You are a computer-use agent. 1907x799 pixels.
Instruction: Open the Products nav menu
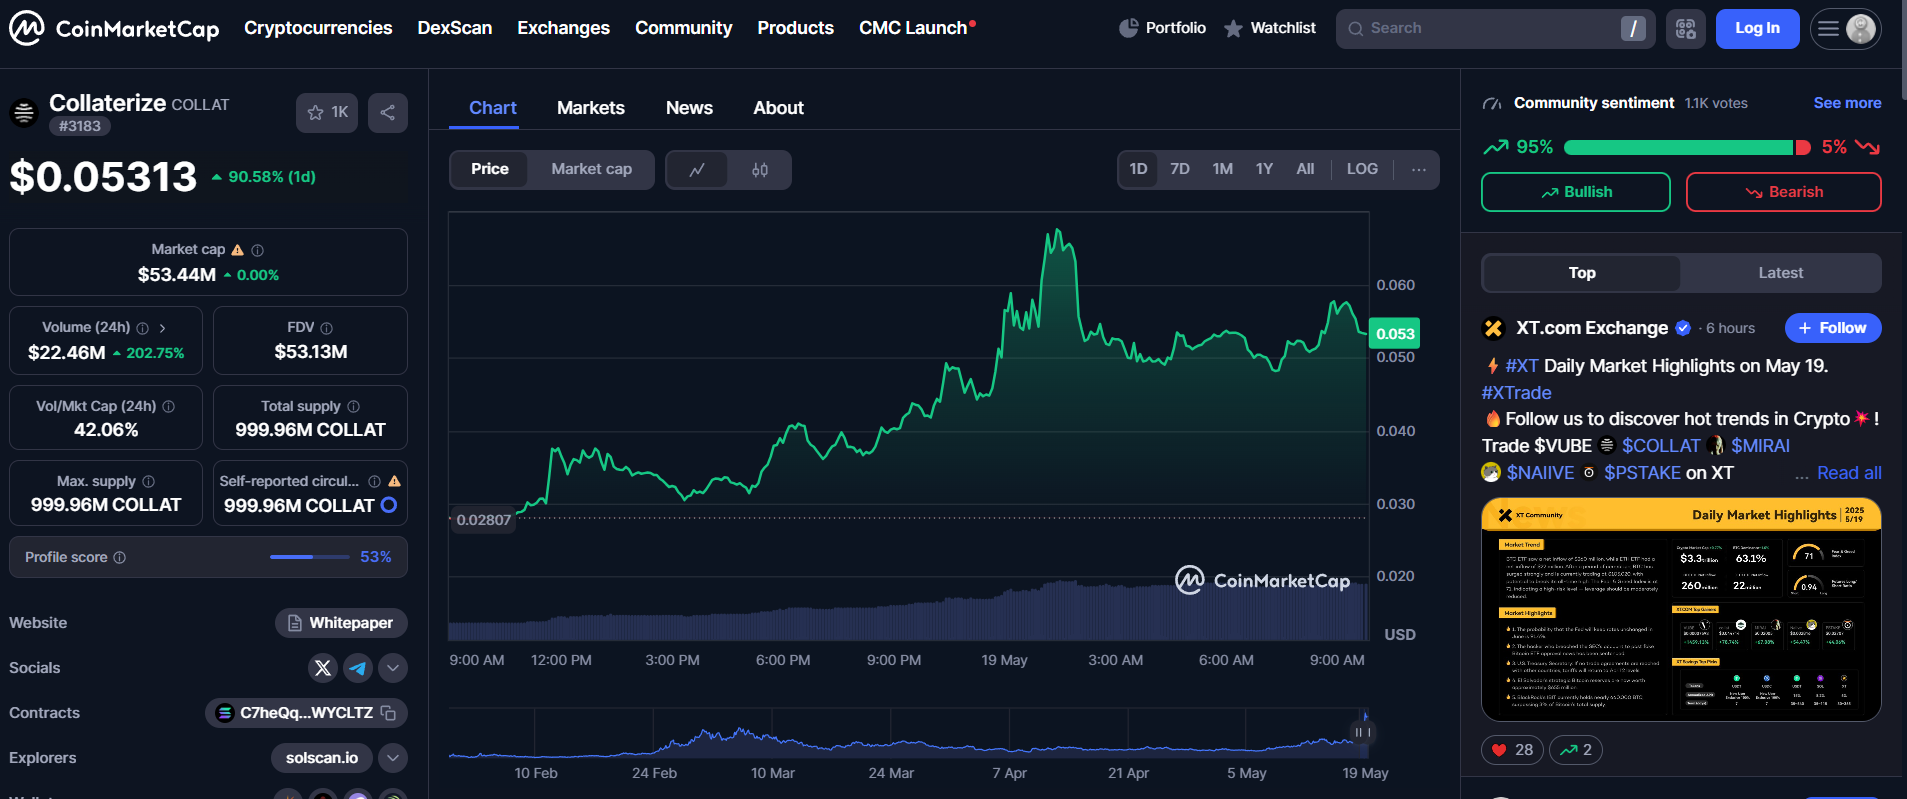point(795,28)
